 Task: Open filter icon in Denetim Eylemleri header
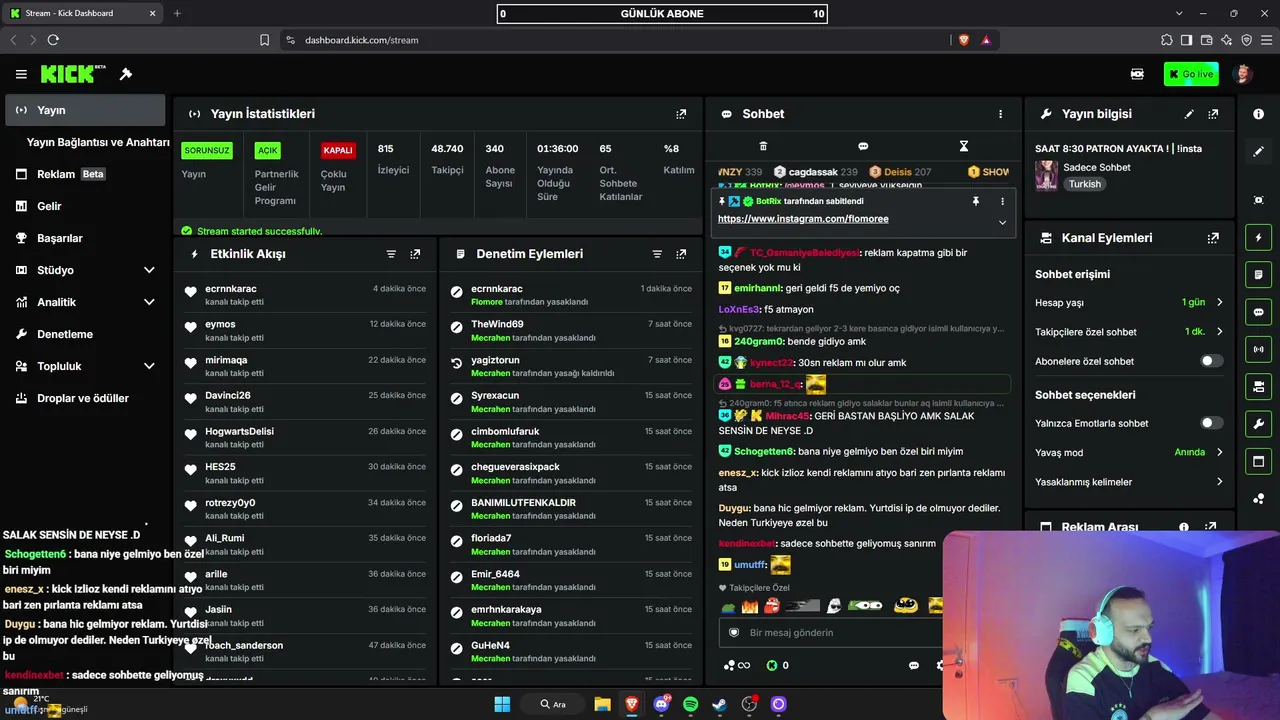pyautogui.click(x=657, y=254)
